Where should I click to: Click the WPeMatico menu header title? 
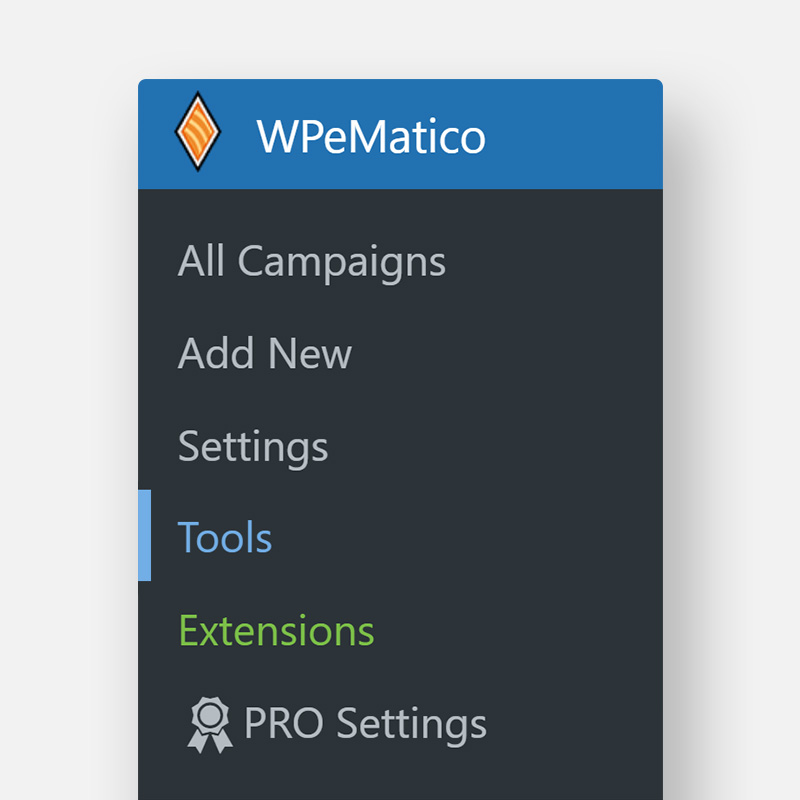(371, 136)
